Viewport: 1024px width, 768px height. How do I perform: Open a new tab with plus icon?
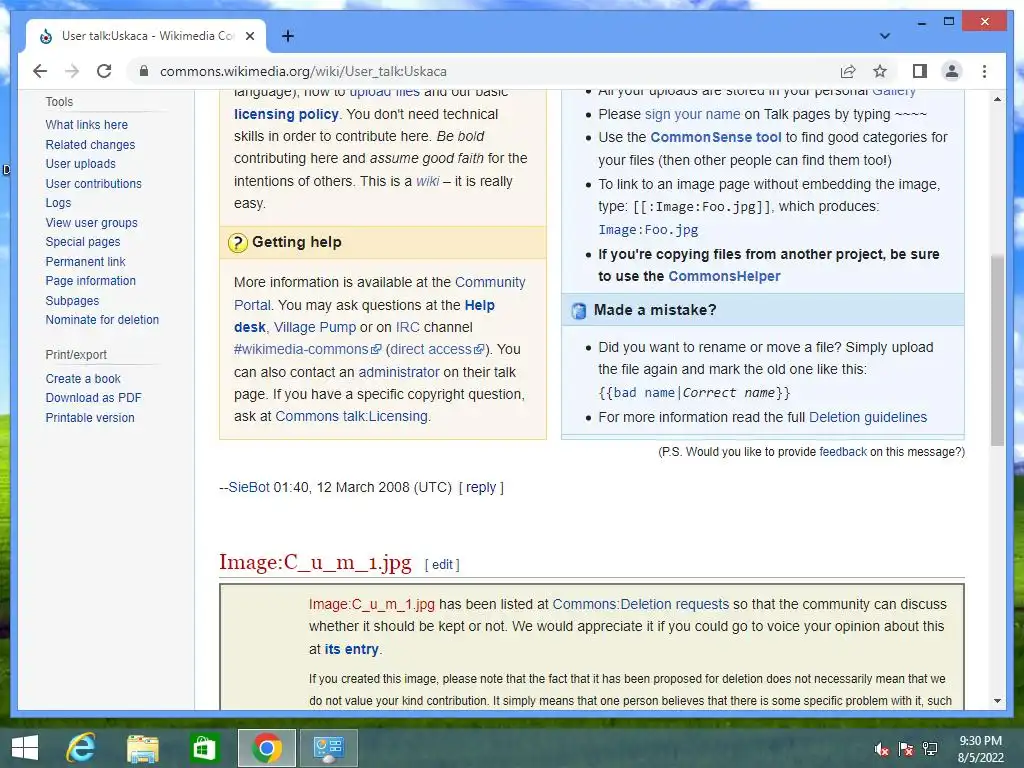point(287,36)
